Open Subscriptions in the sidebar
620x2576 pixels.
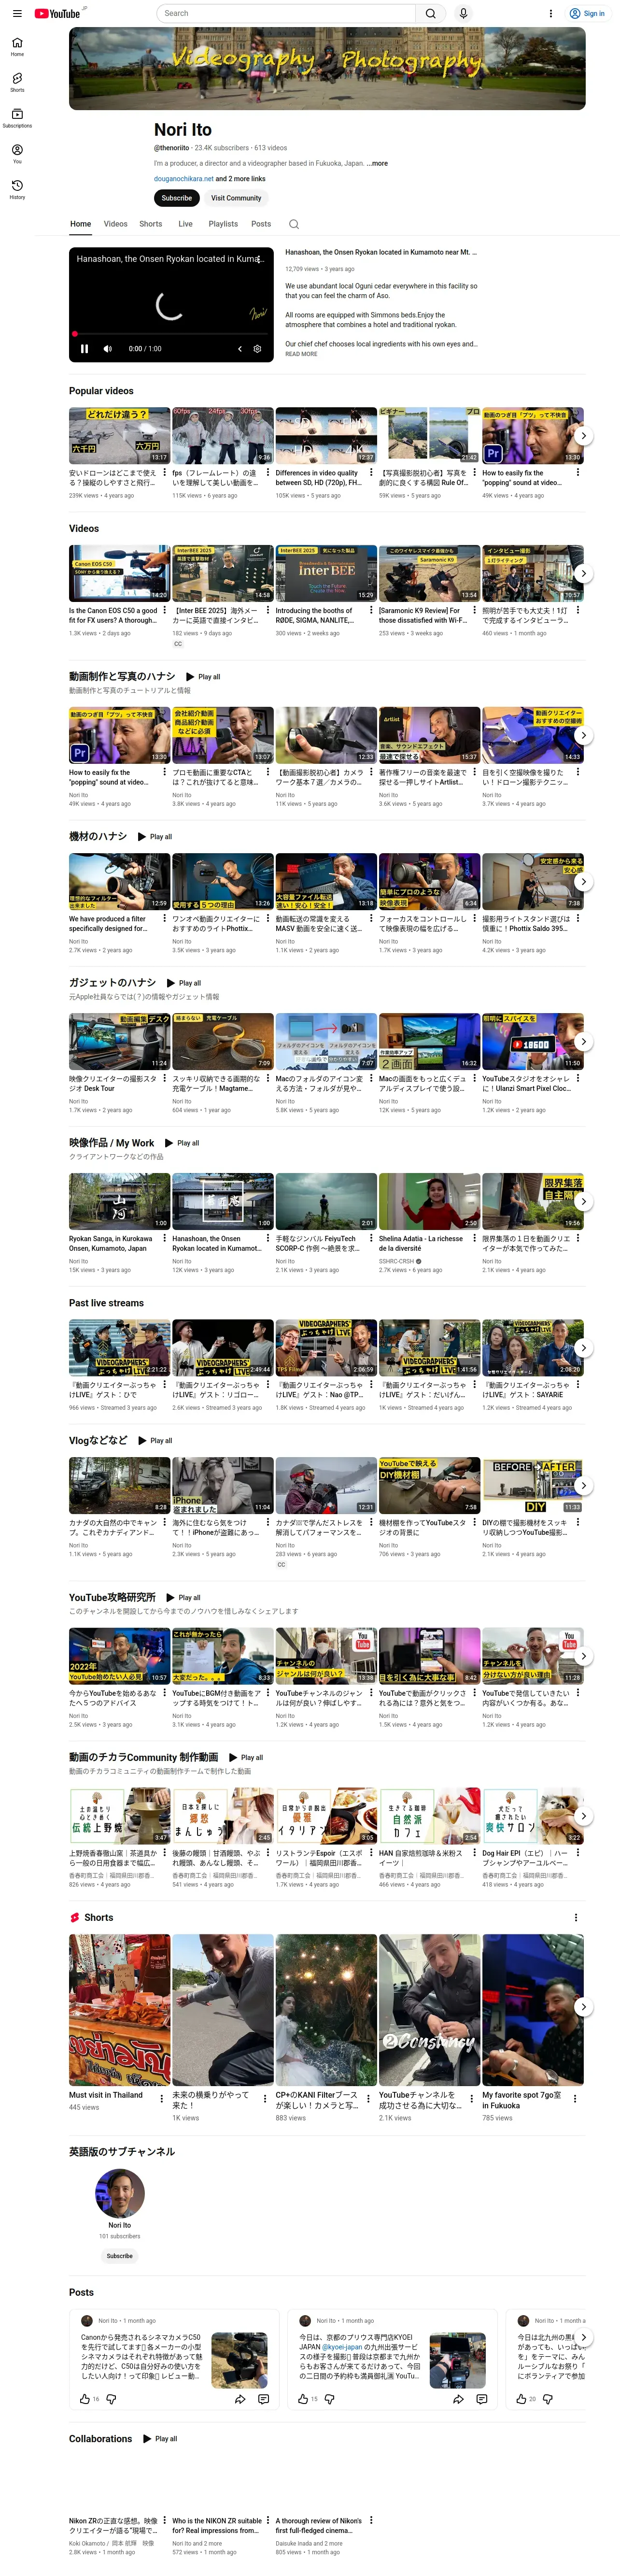pos(17,117)
